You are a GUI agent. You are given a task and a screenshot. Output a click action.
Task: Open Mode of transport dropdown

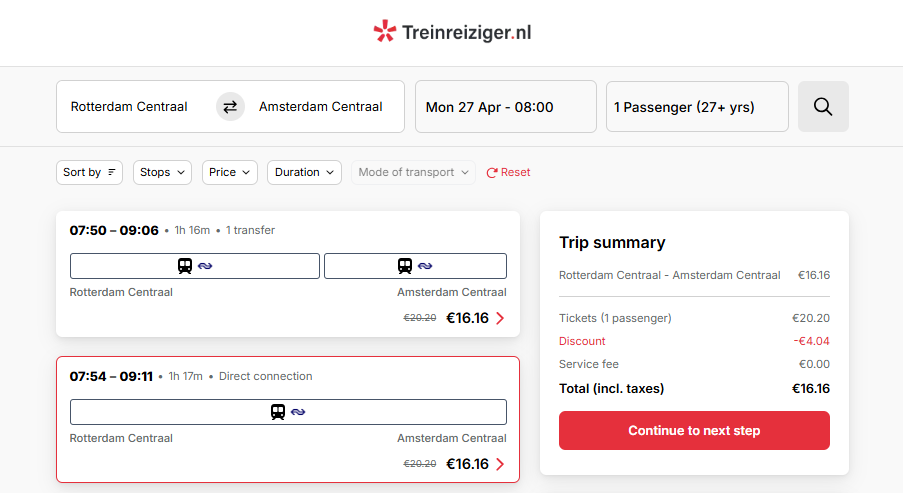coord(413,172)
